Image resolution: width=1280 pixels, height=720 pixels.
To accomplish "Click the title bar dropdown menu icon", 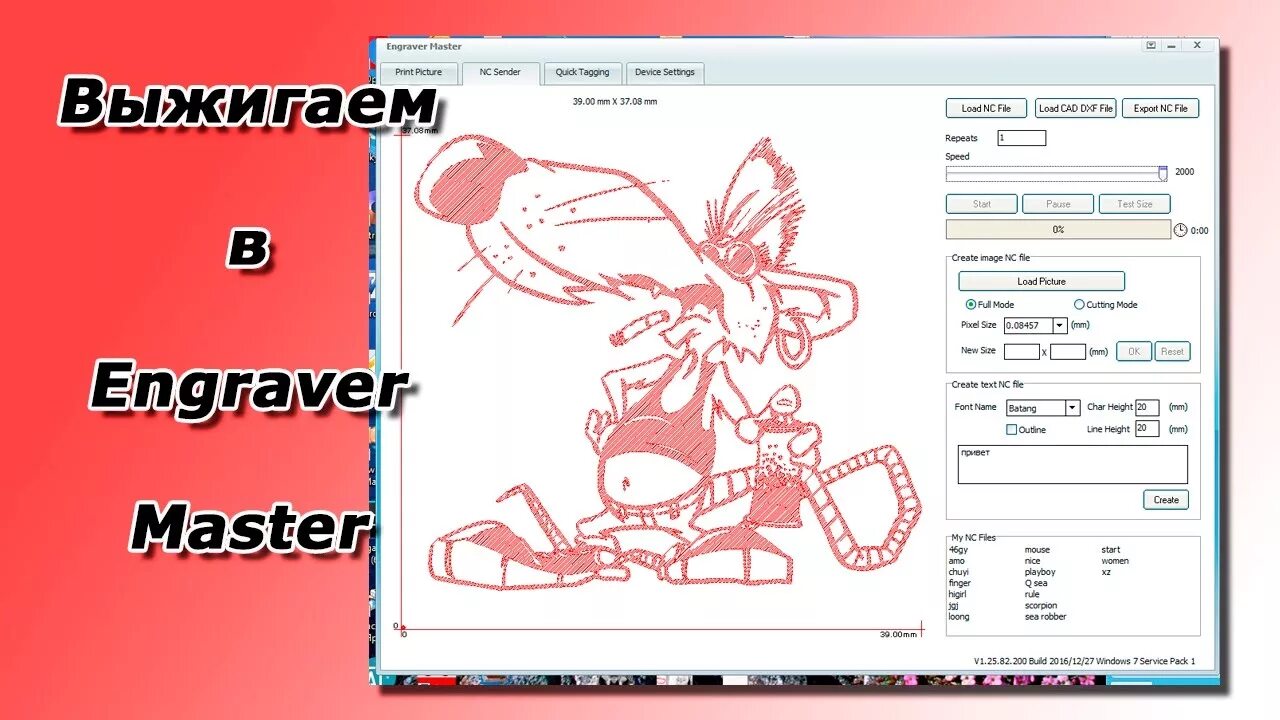I will [x=1151, y=45].
